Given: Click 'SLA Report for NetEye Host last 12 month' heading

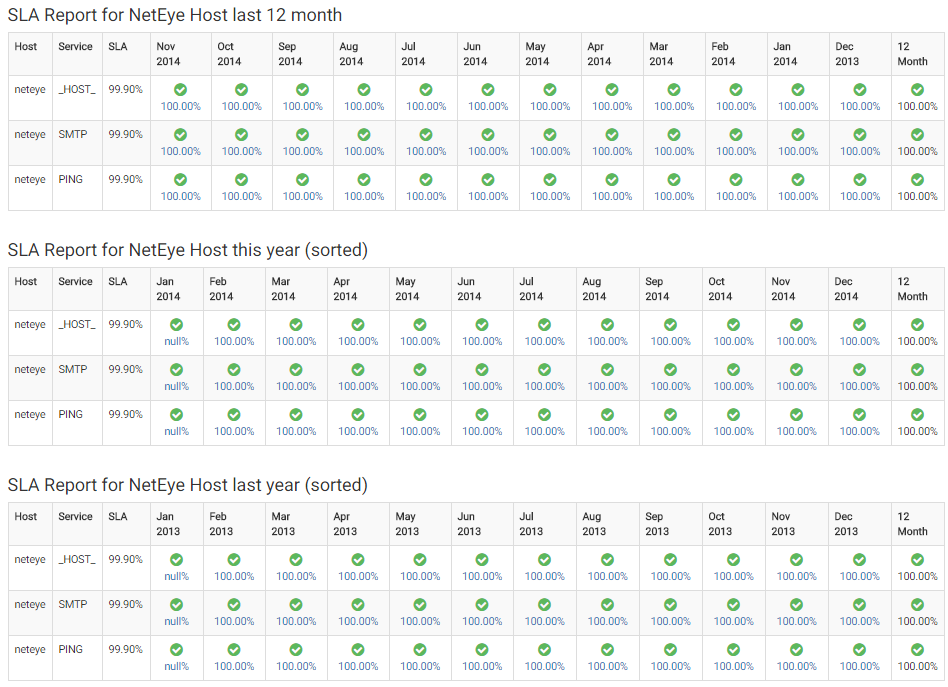Looking at the screenshot, I should click(x=175, y=15).
